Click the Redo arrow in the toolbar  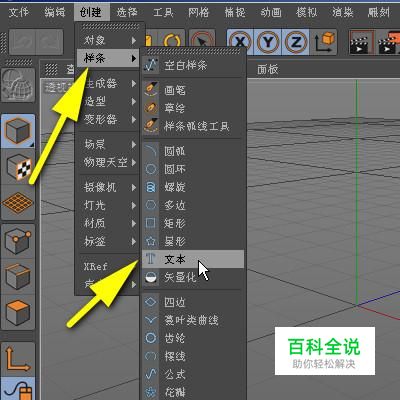(49, 41)
